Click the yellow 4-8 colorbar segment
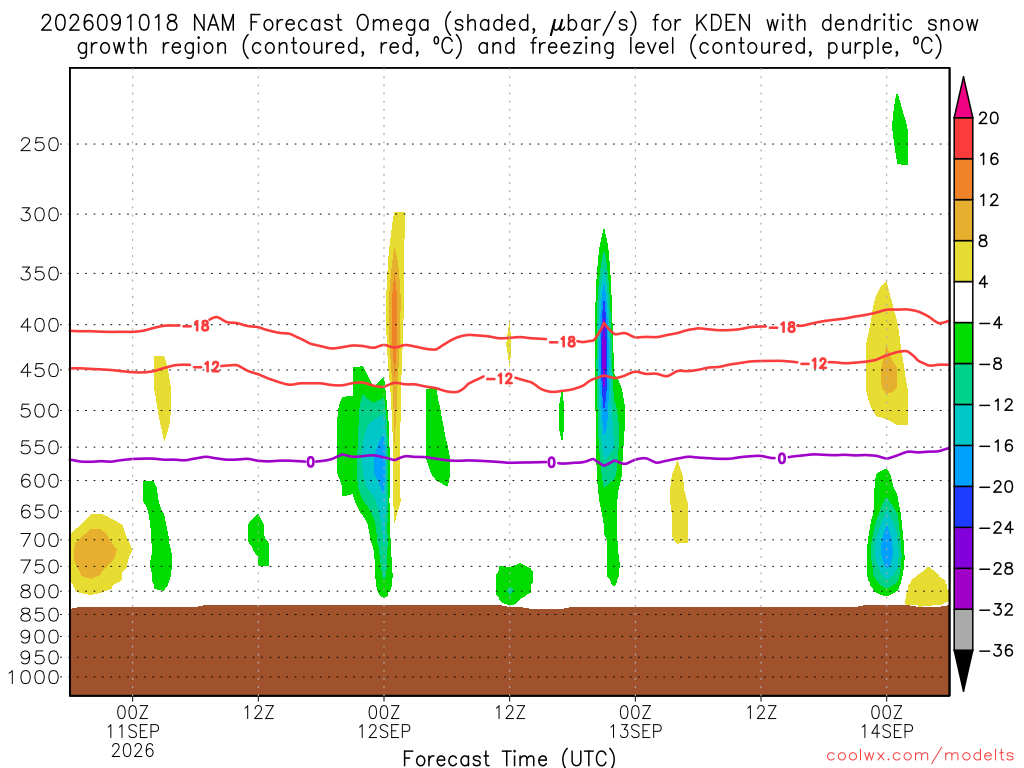Screen dimensions: 1024x768 click(963, 261)
